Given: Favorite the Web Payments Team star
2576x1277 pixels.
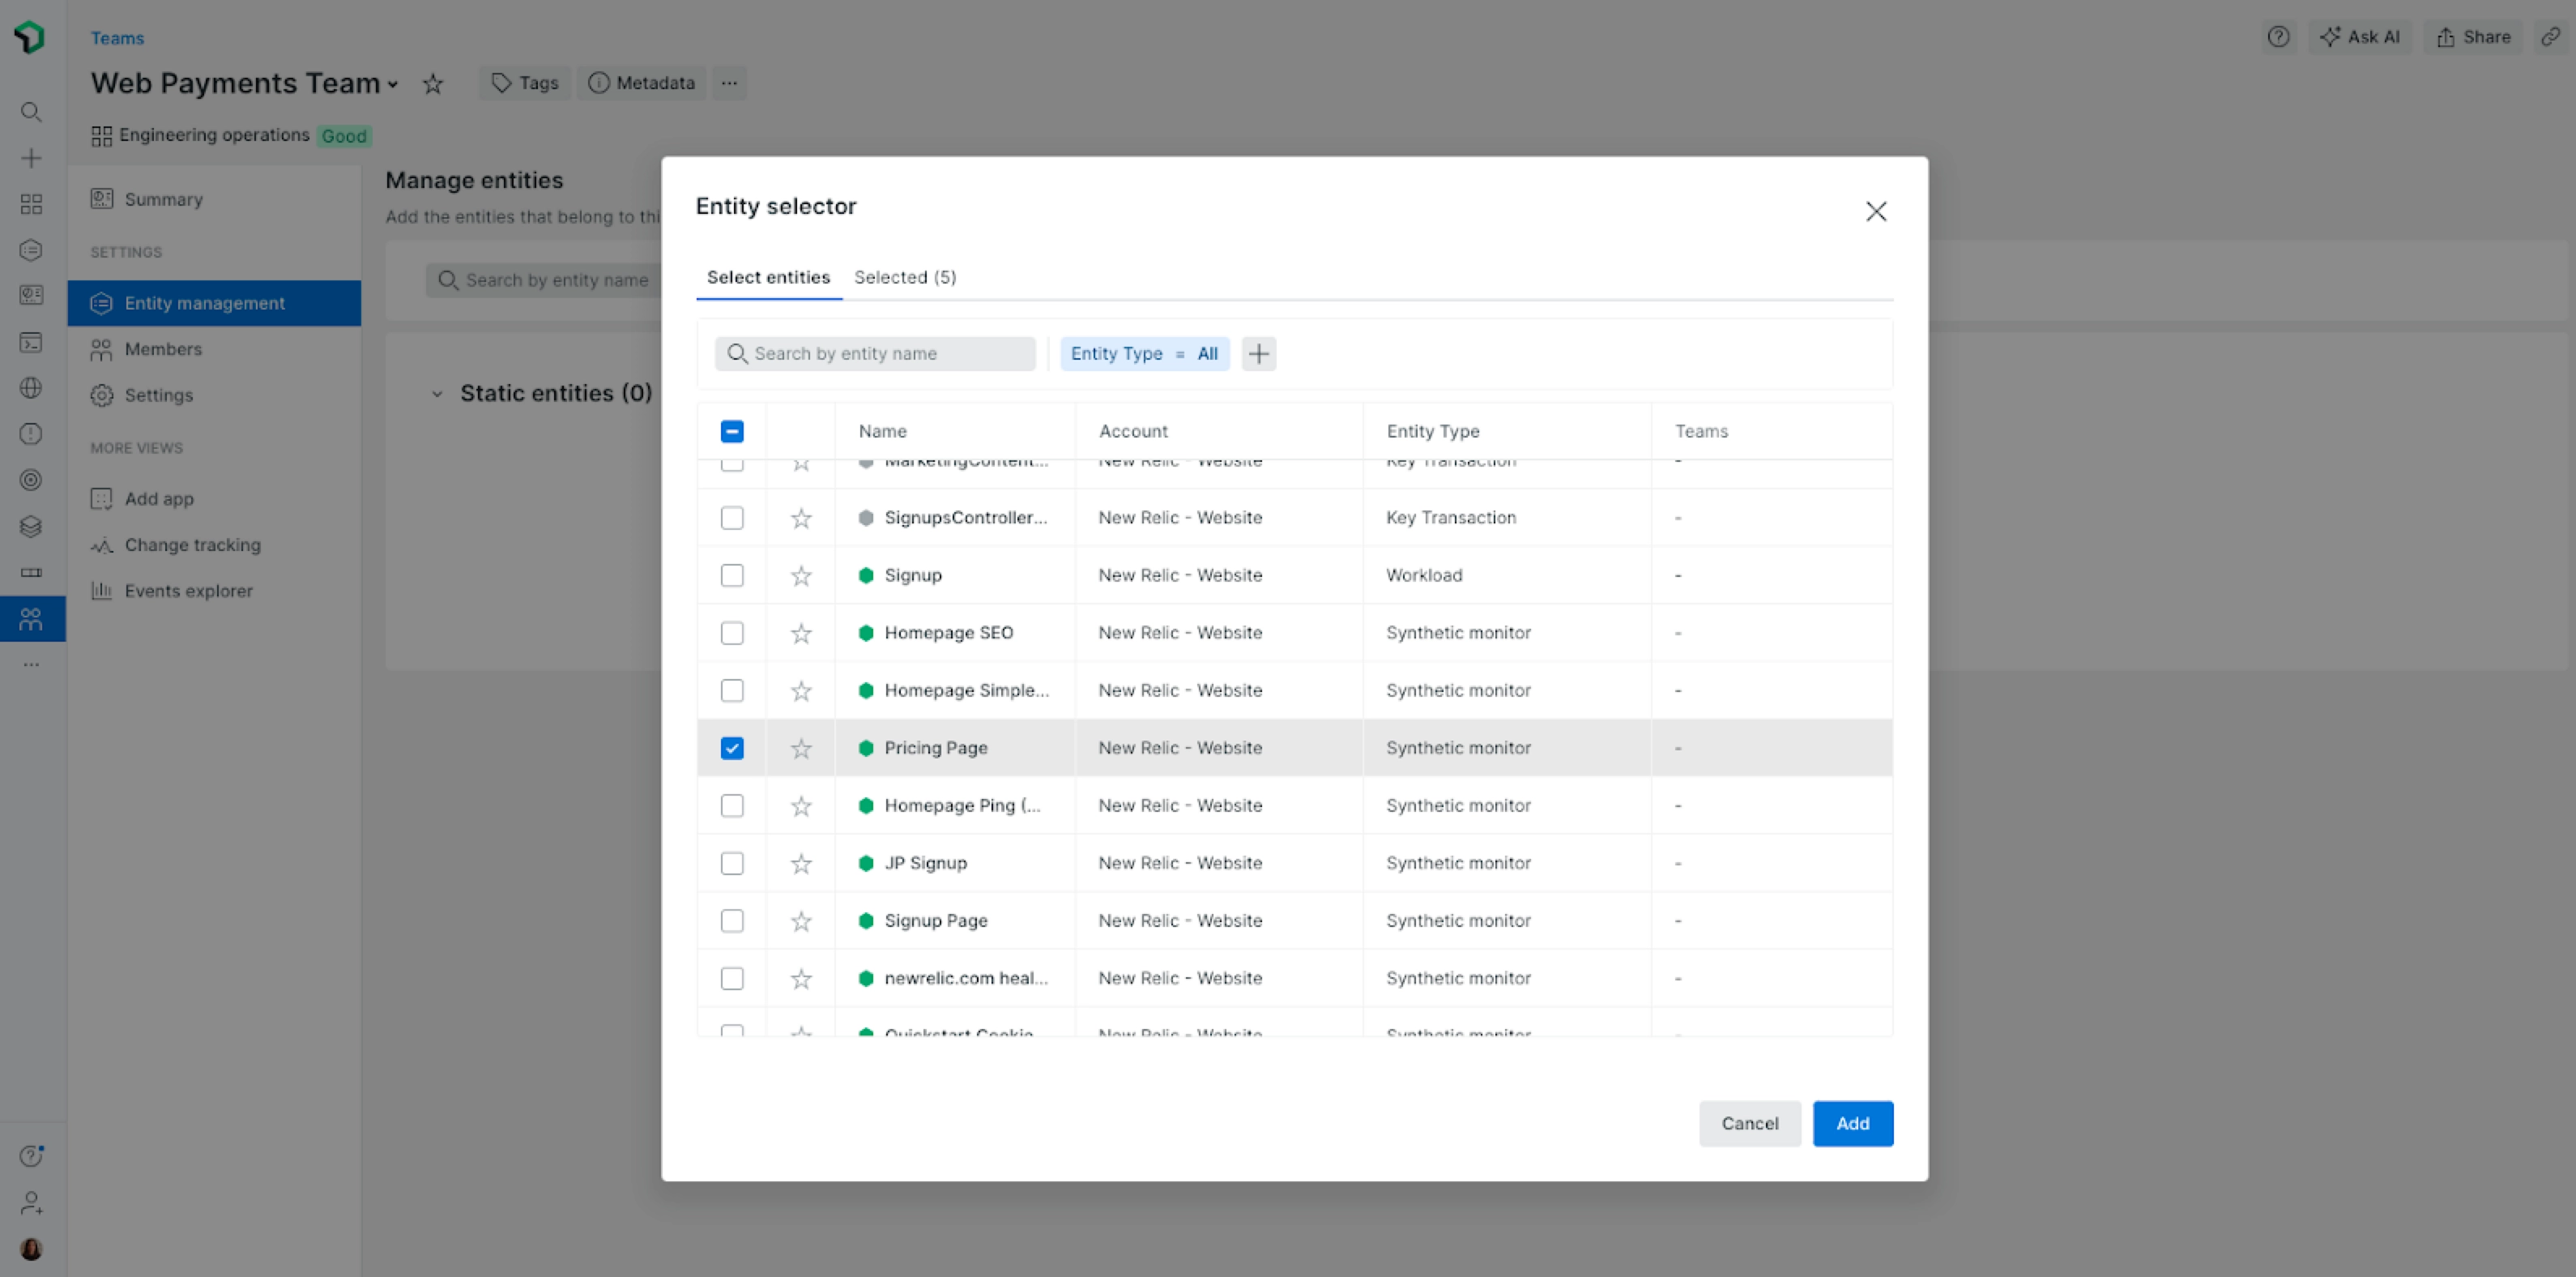Looking at the screenshot, I should (432, 84).
